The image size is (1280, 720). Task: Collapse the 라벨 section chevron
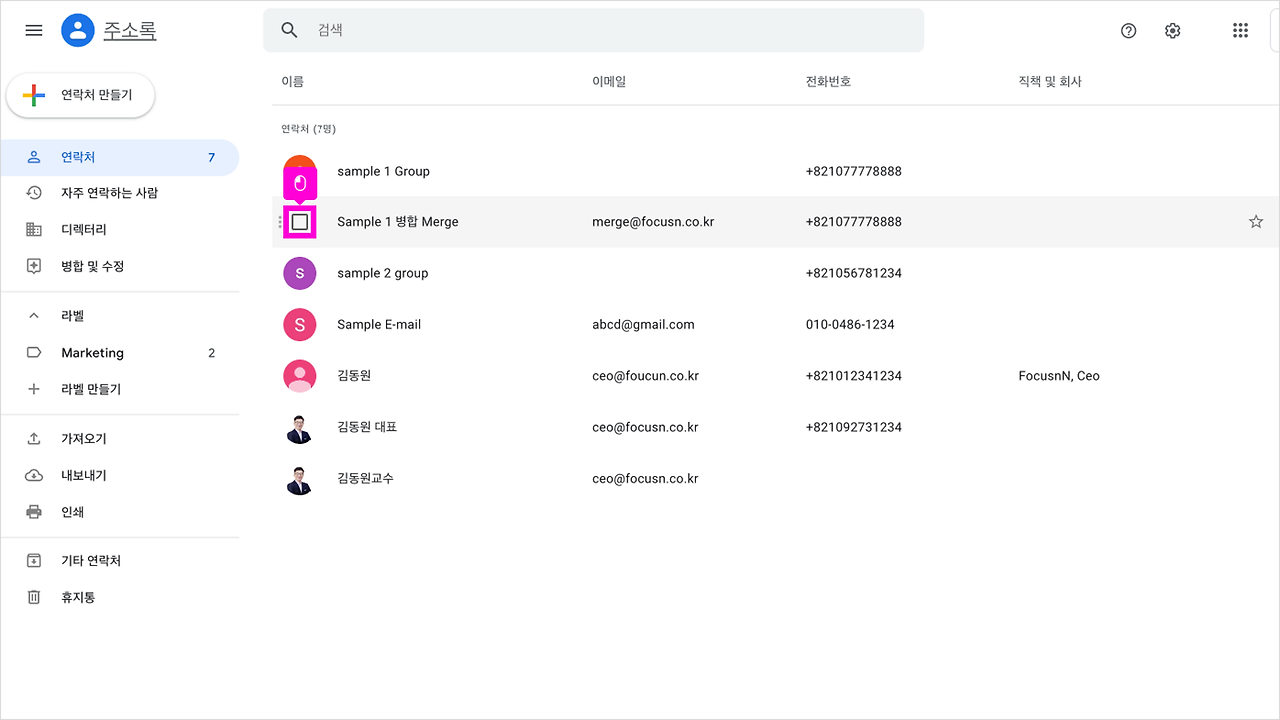pyautogui.click(x=33, y=315)
